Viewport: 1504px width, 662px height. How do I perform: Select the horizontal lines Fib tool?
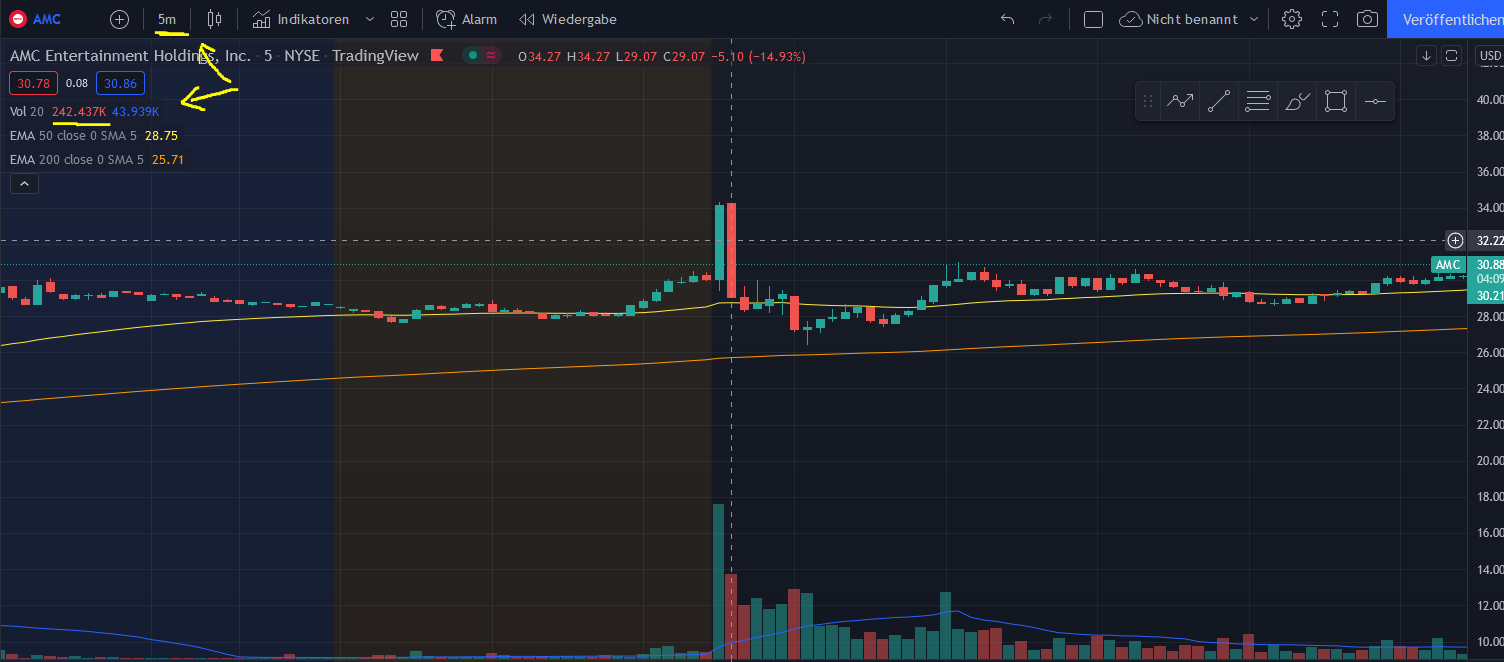[x=1258, y=101]
